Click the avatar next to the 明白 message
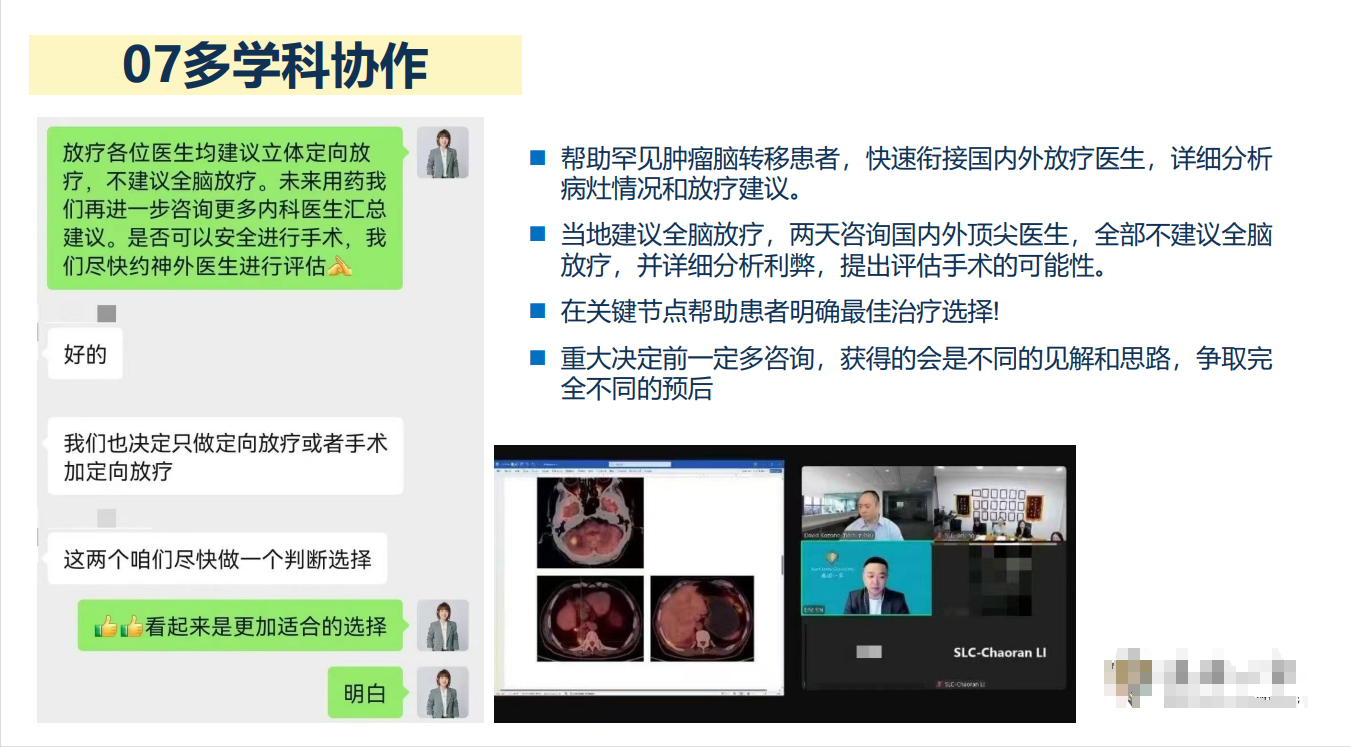 coord(442,692)
